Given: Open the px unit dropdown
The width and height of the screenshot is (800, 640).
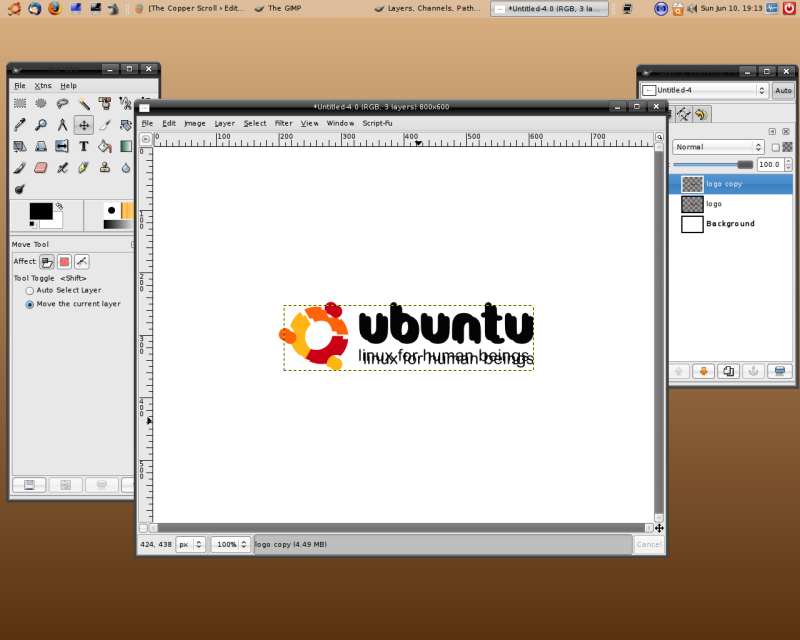Looking at the screenshot, I should click(190, 545).
